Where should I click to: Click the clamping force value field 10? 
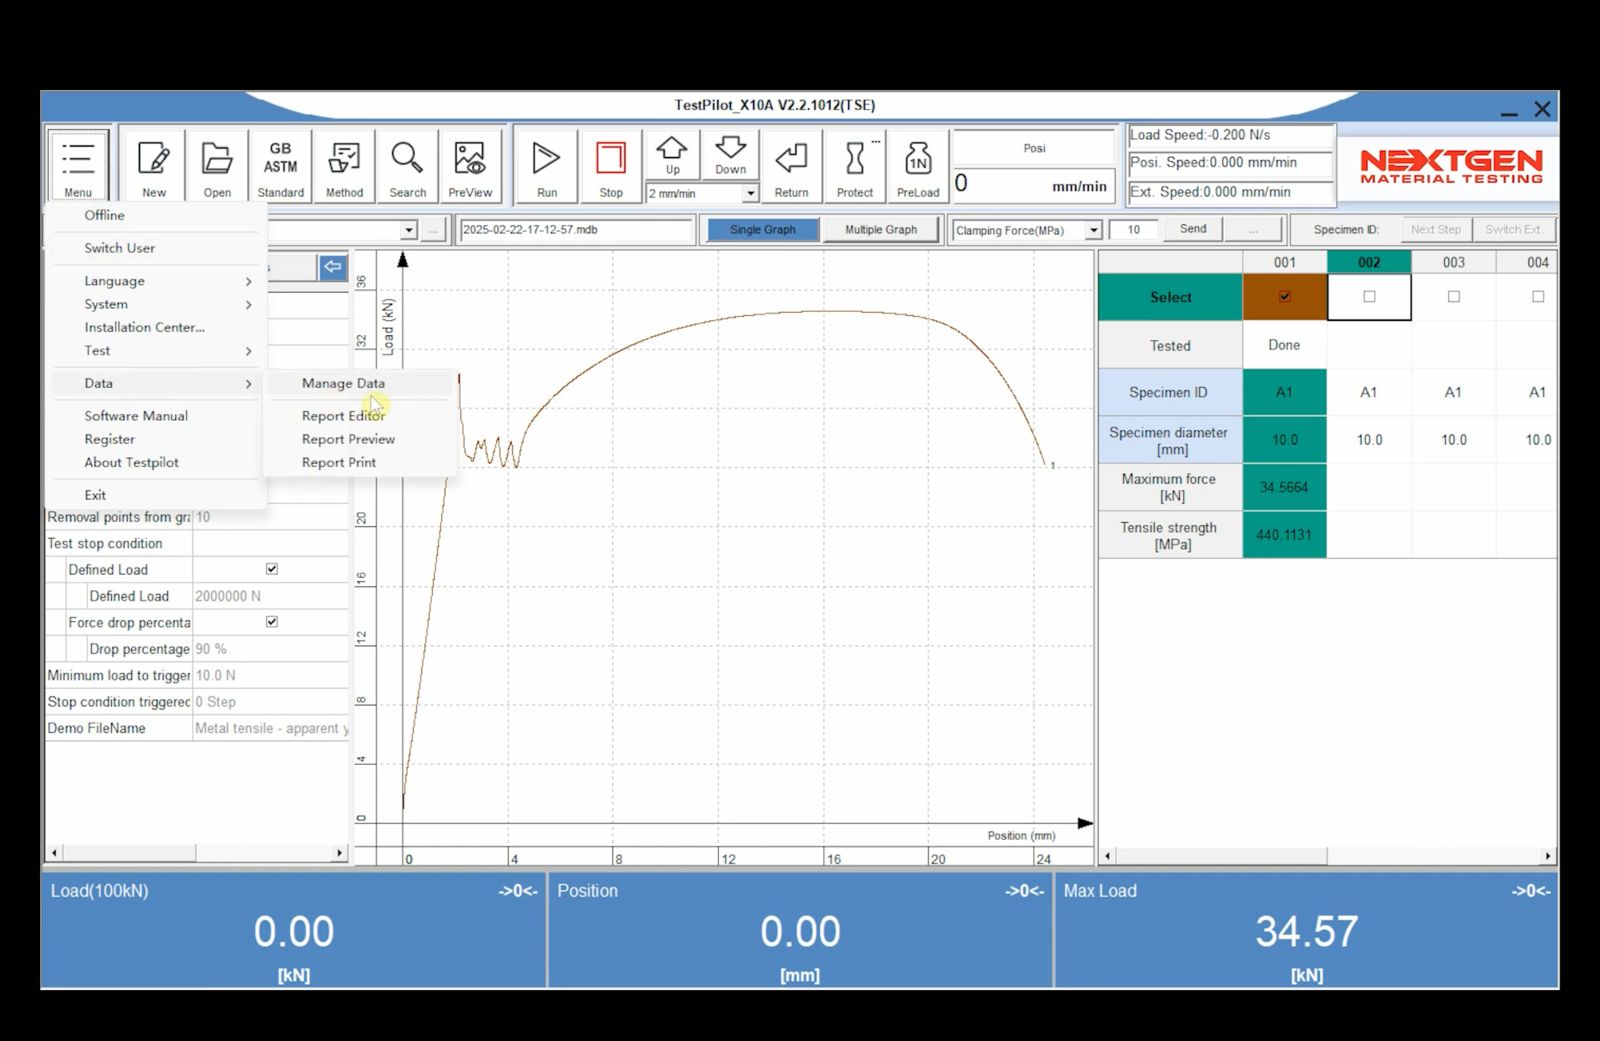(x=1134, y=230)
